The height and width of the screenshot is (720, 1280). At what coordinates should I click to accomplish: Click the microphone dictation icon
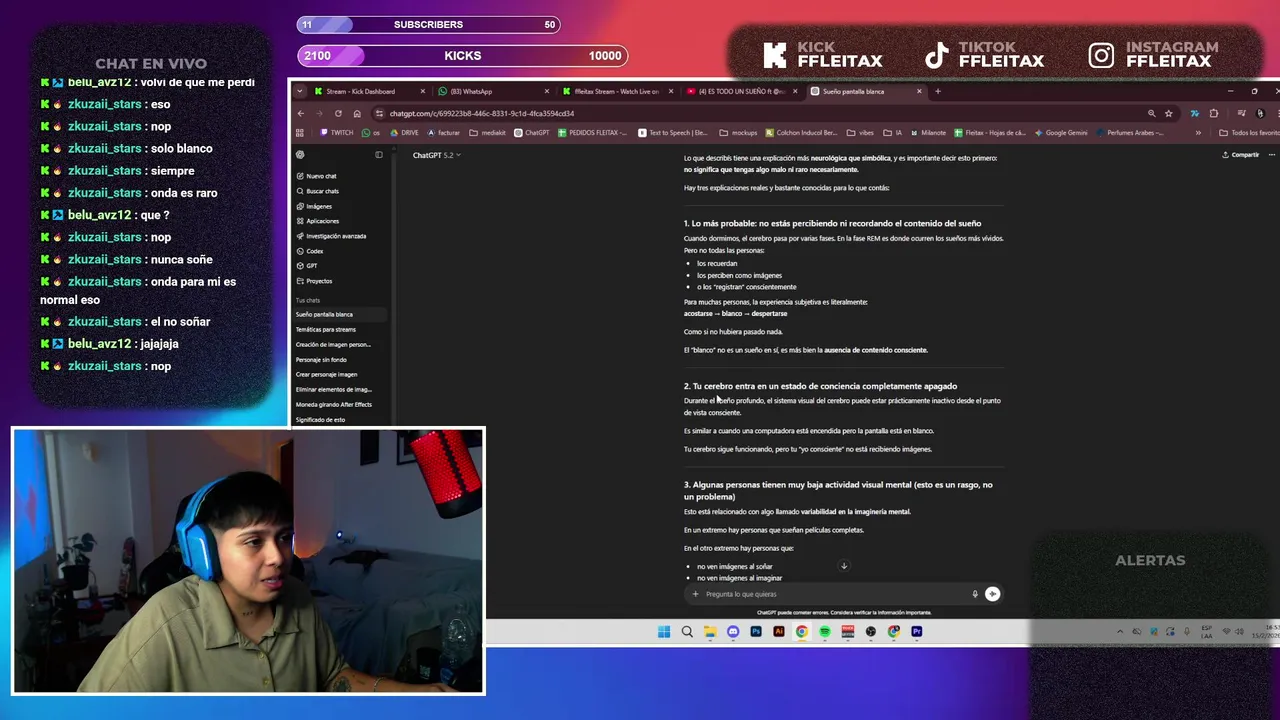[975, 594]
